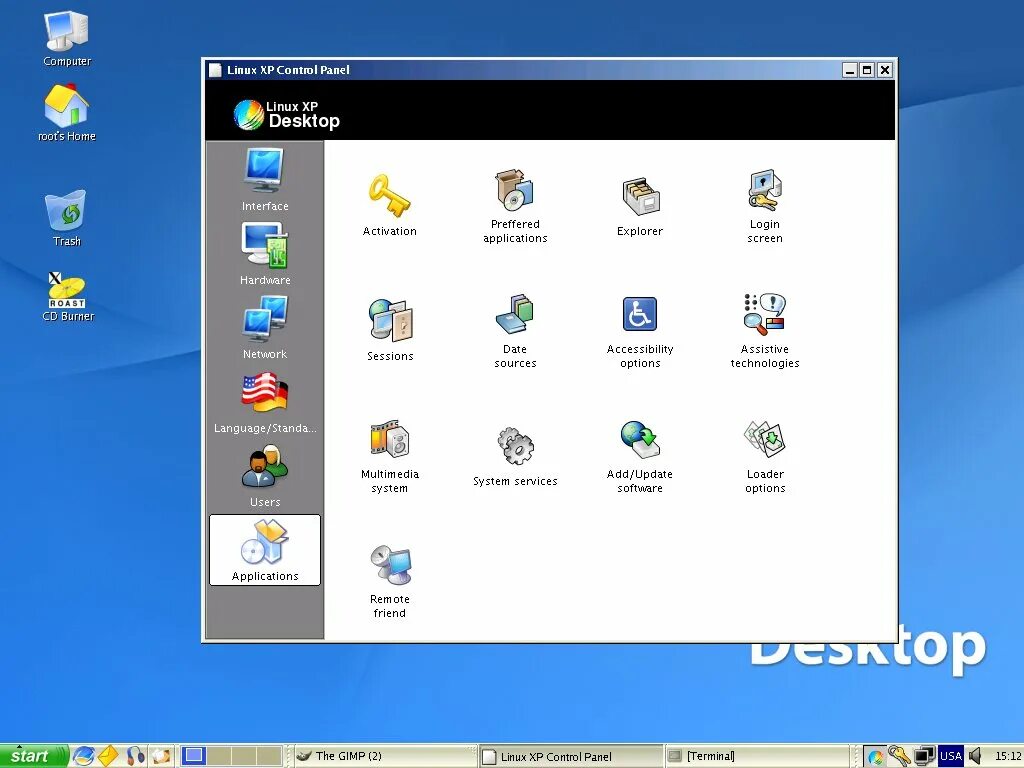The width and height of the screenshot is (1024, 768).
Task: Click the Trash desktop icon
Action: pos(67,218)
